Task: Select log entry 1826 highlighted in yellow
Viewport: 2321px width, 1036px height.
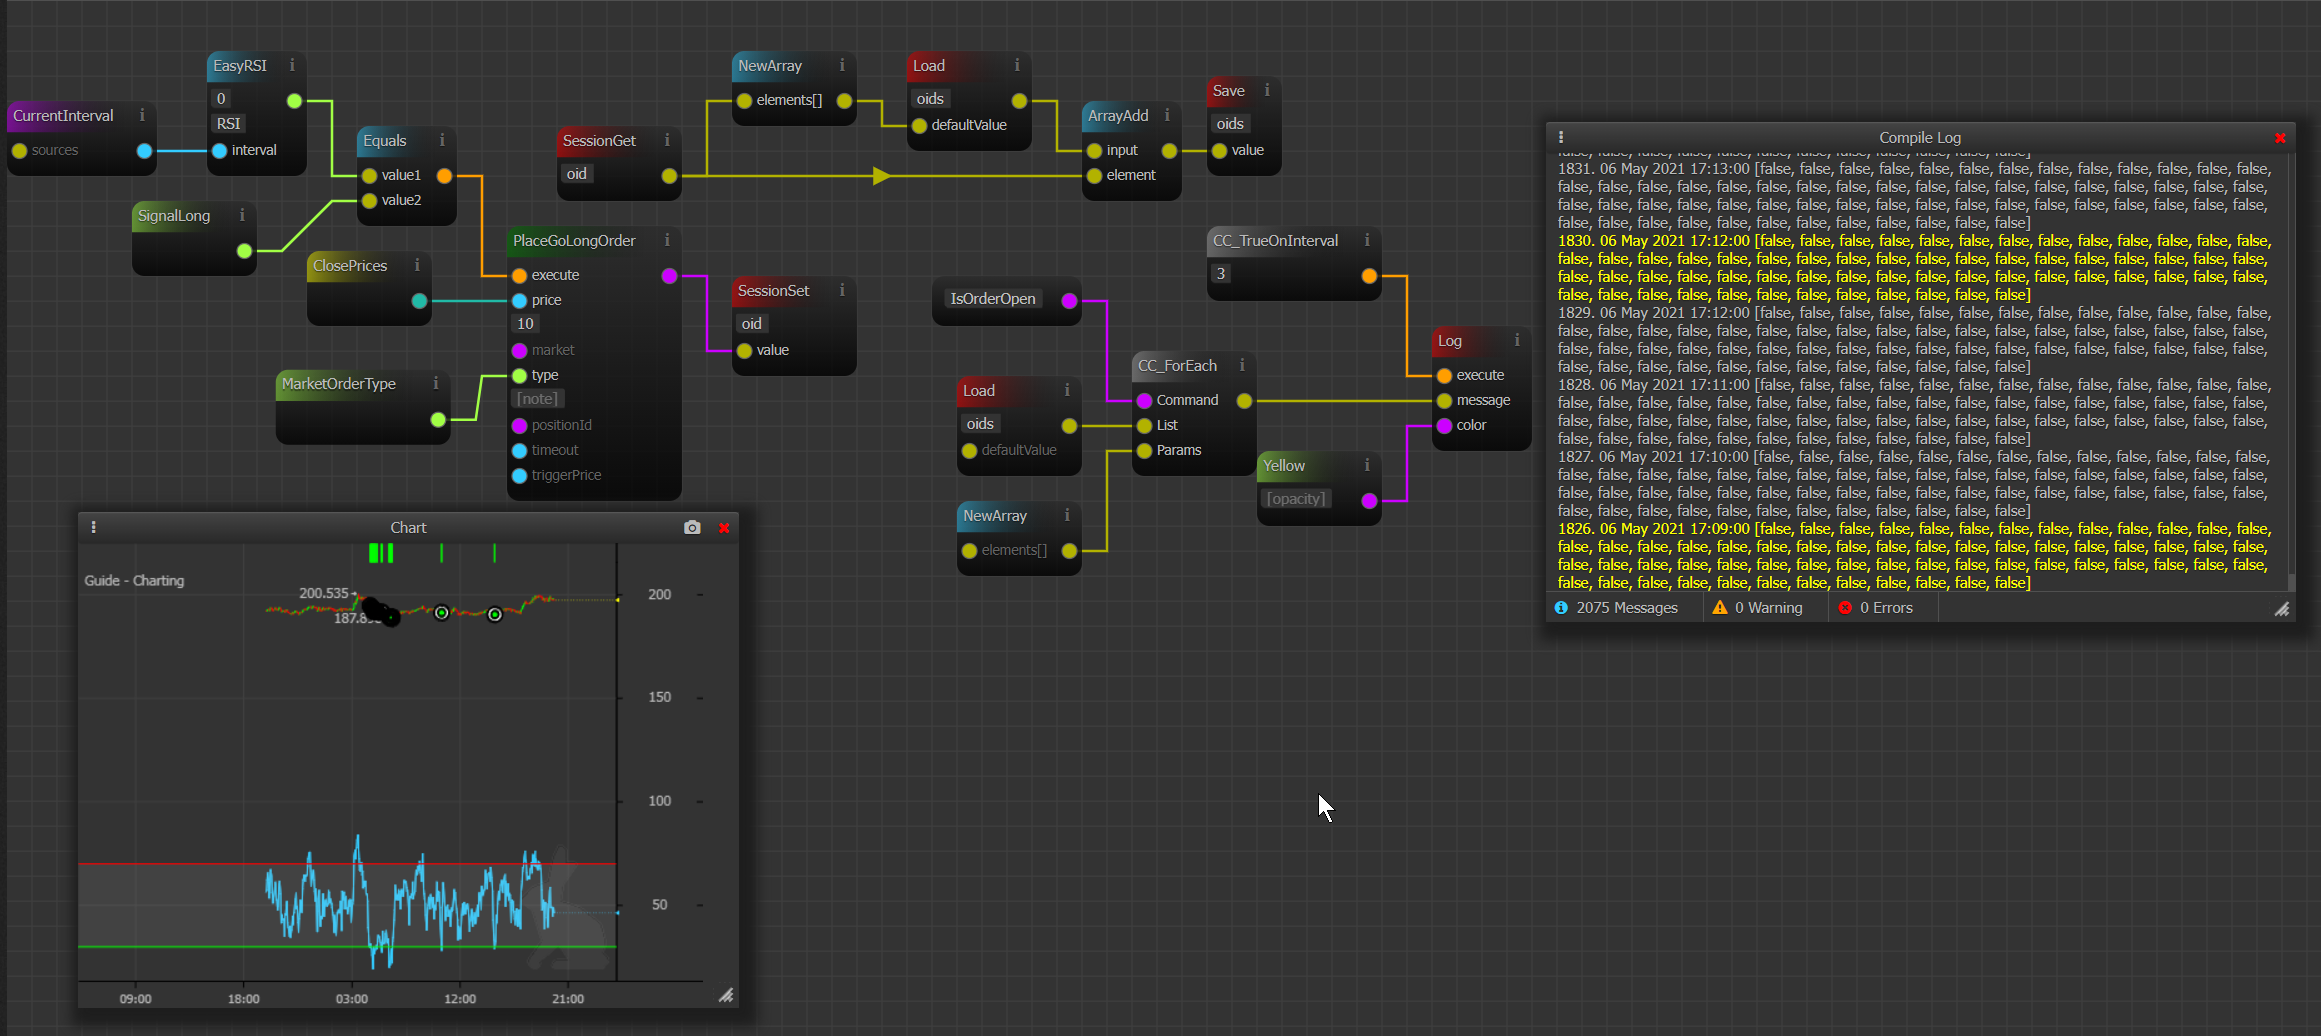Action: coord(1914,555)
